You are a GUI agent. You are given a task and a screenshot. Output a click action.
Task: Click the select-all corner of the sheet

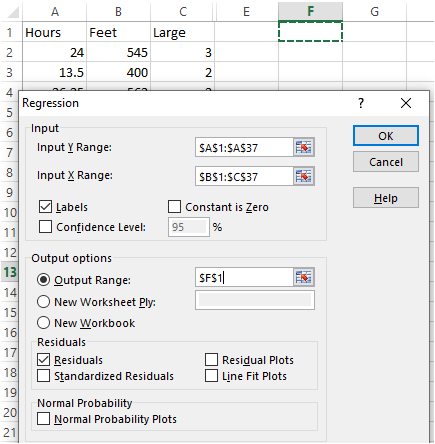pyautogui.click(x=12, y=12)
